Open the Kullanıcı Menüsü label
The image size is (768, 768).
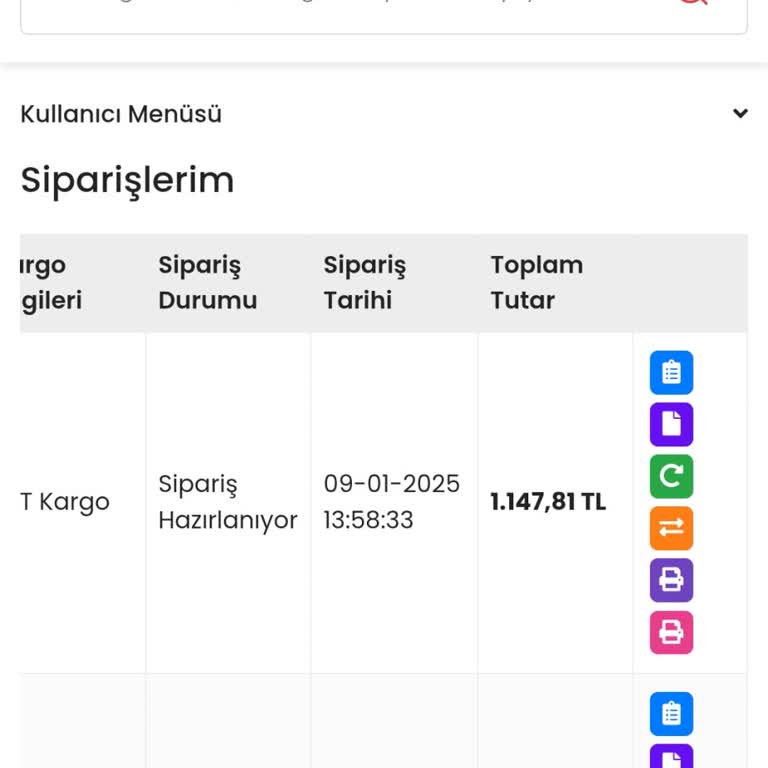click(x=121, y=114)
